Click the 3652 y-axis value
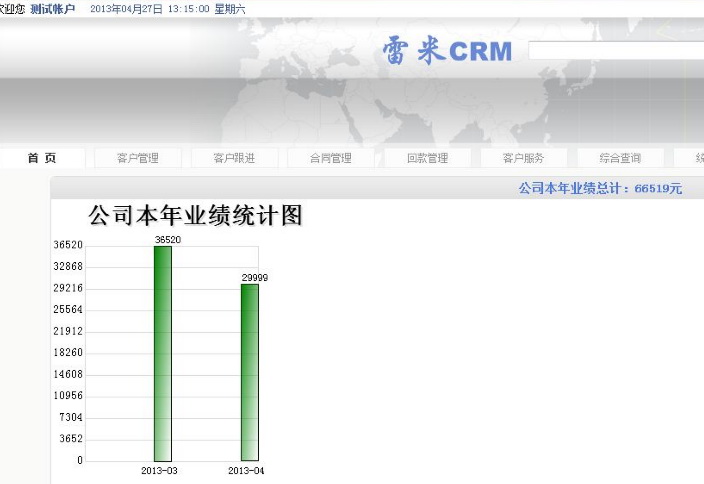The width and height of the screenshot is (704, 484). click(71, 439)
